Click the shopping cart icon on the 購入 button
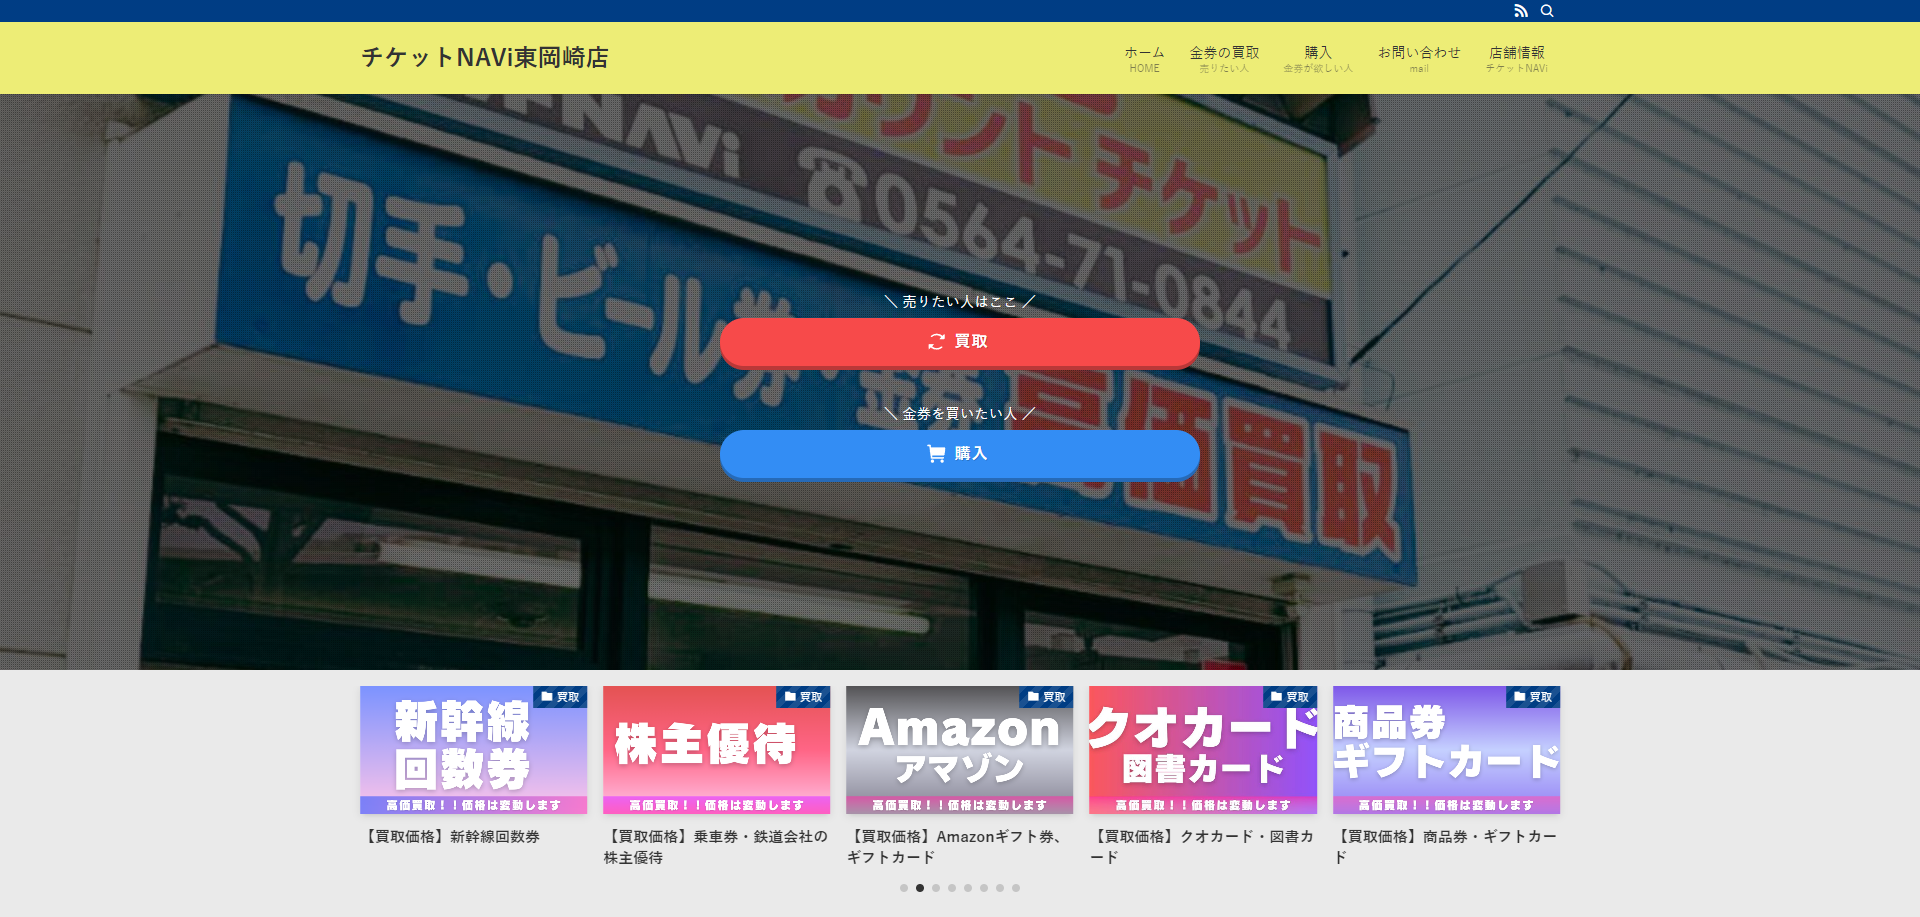Viewport: 1920px width, 917px height. (x=934, y=453)
